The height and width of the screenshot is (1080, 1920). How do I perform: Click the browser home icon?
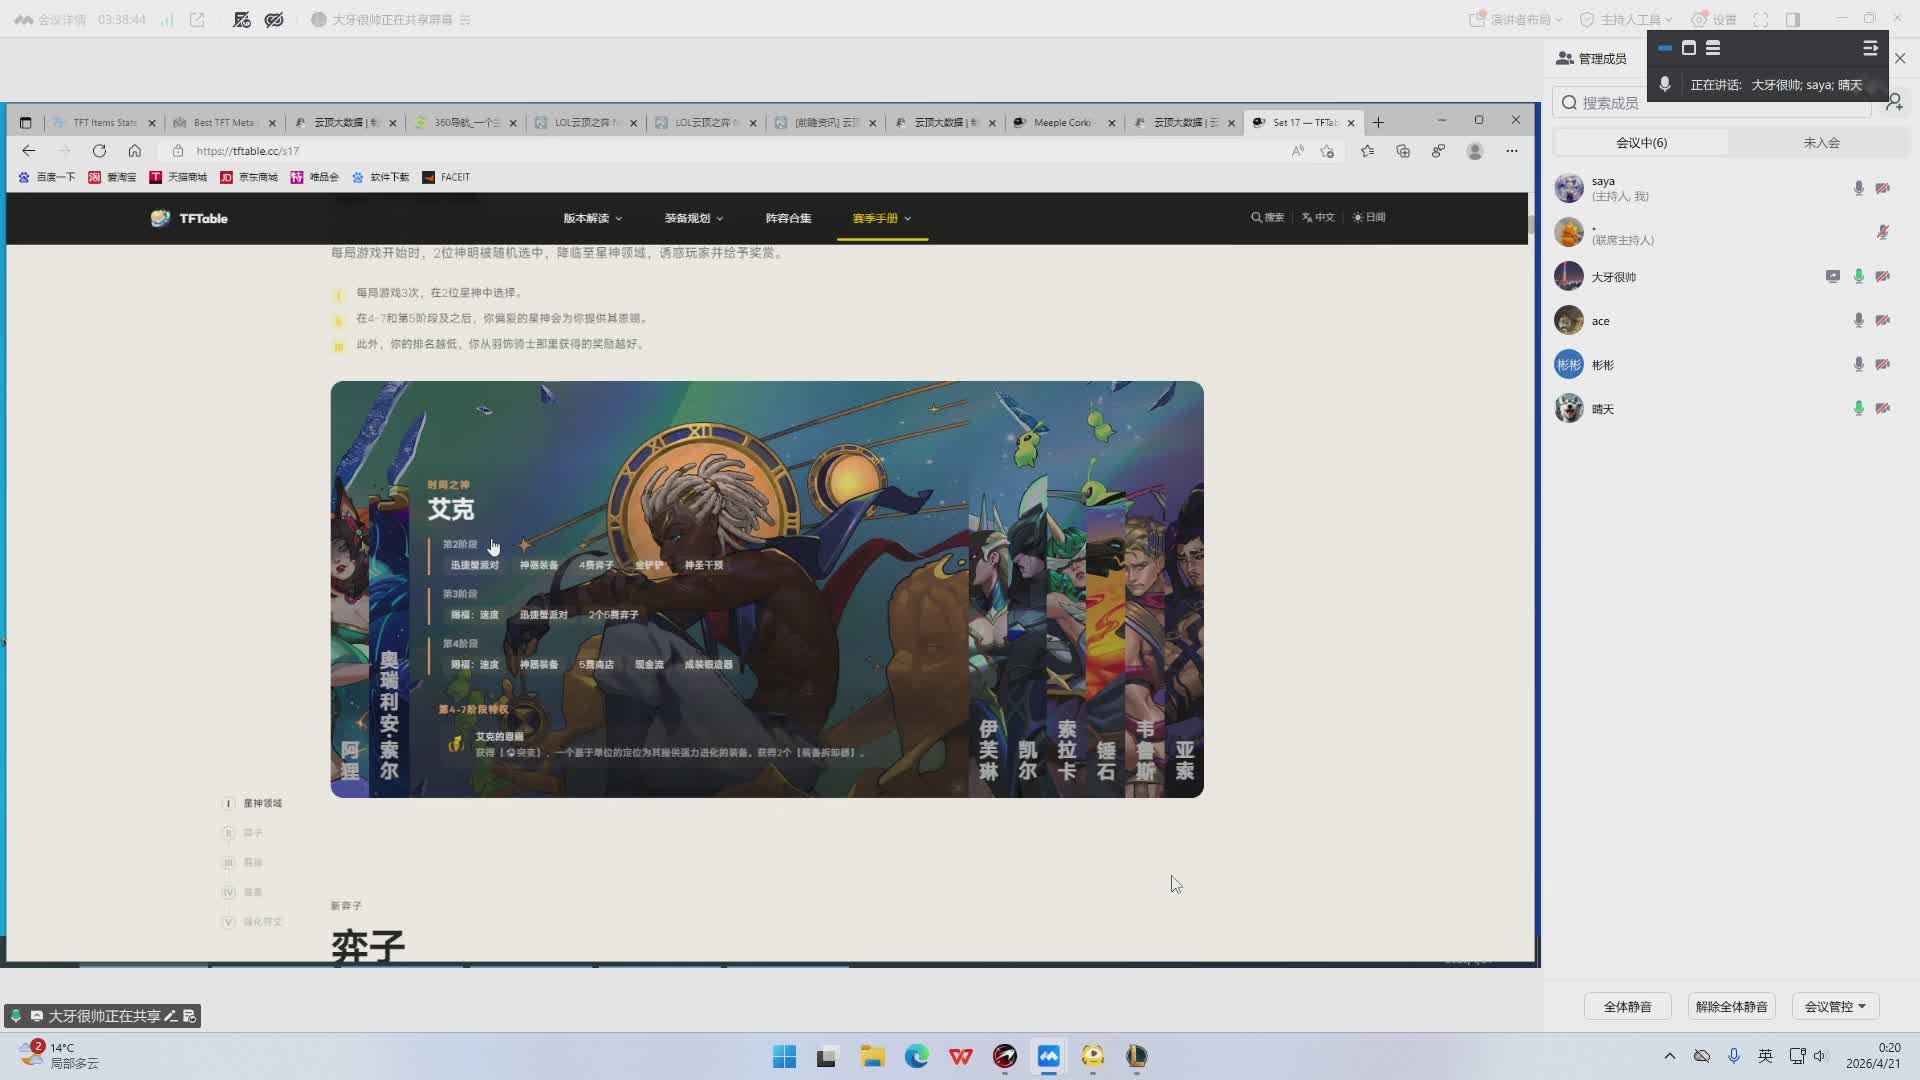[135, 151]
